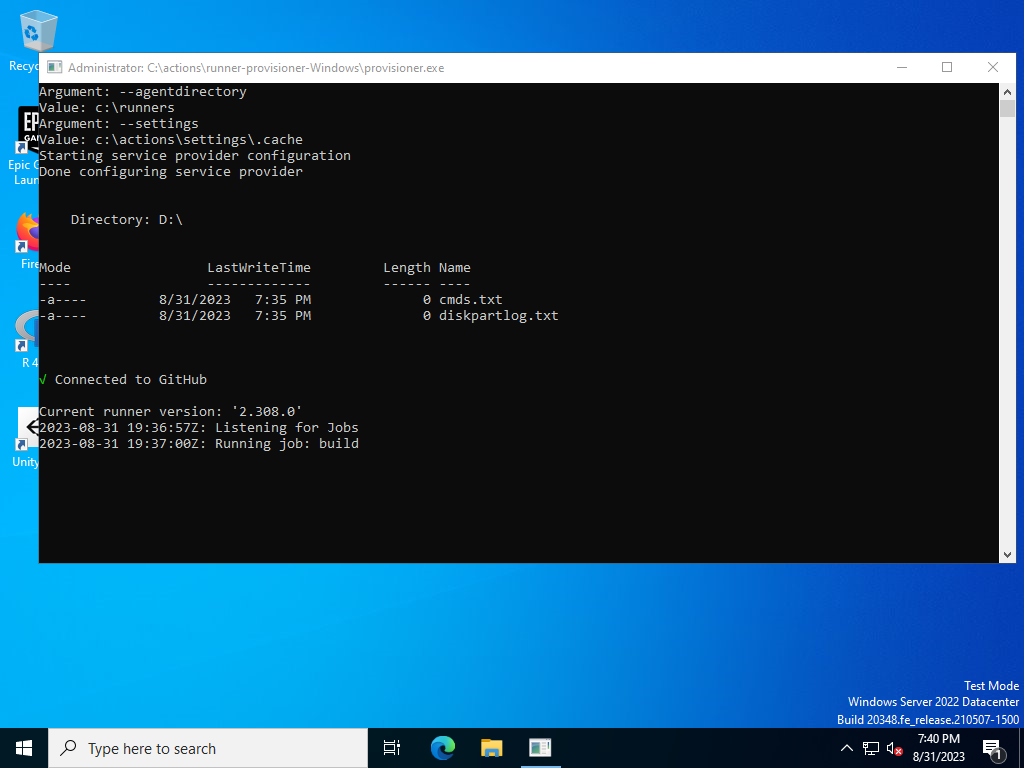Click the muted volume tray icon
Screen dimensions: 1024x768
point(894,748)
